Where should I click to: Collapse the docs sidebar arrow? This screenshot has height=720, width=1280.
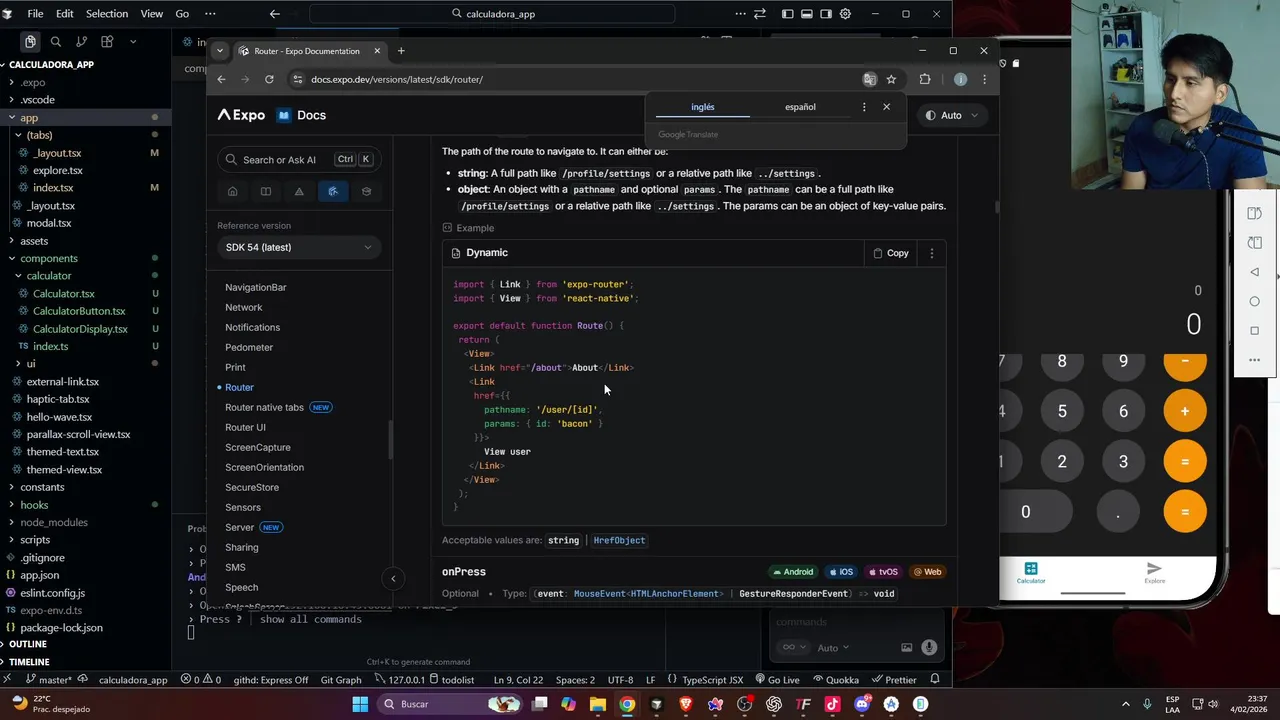(x=393, y=578)
